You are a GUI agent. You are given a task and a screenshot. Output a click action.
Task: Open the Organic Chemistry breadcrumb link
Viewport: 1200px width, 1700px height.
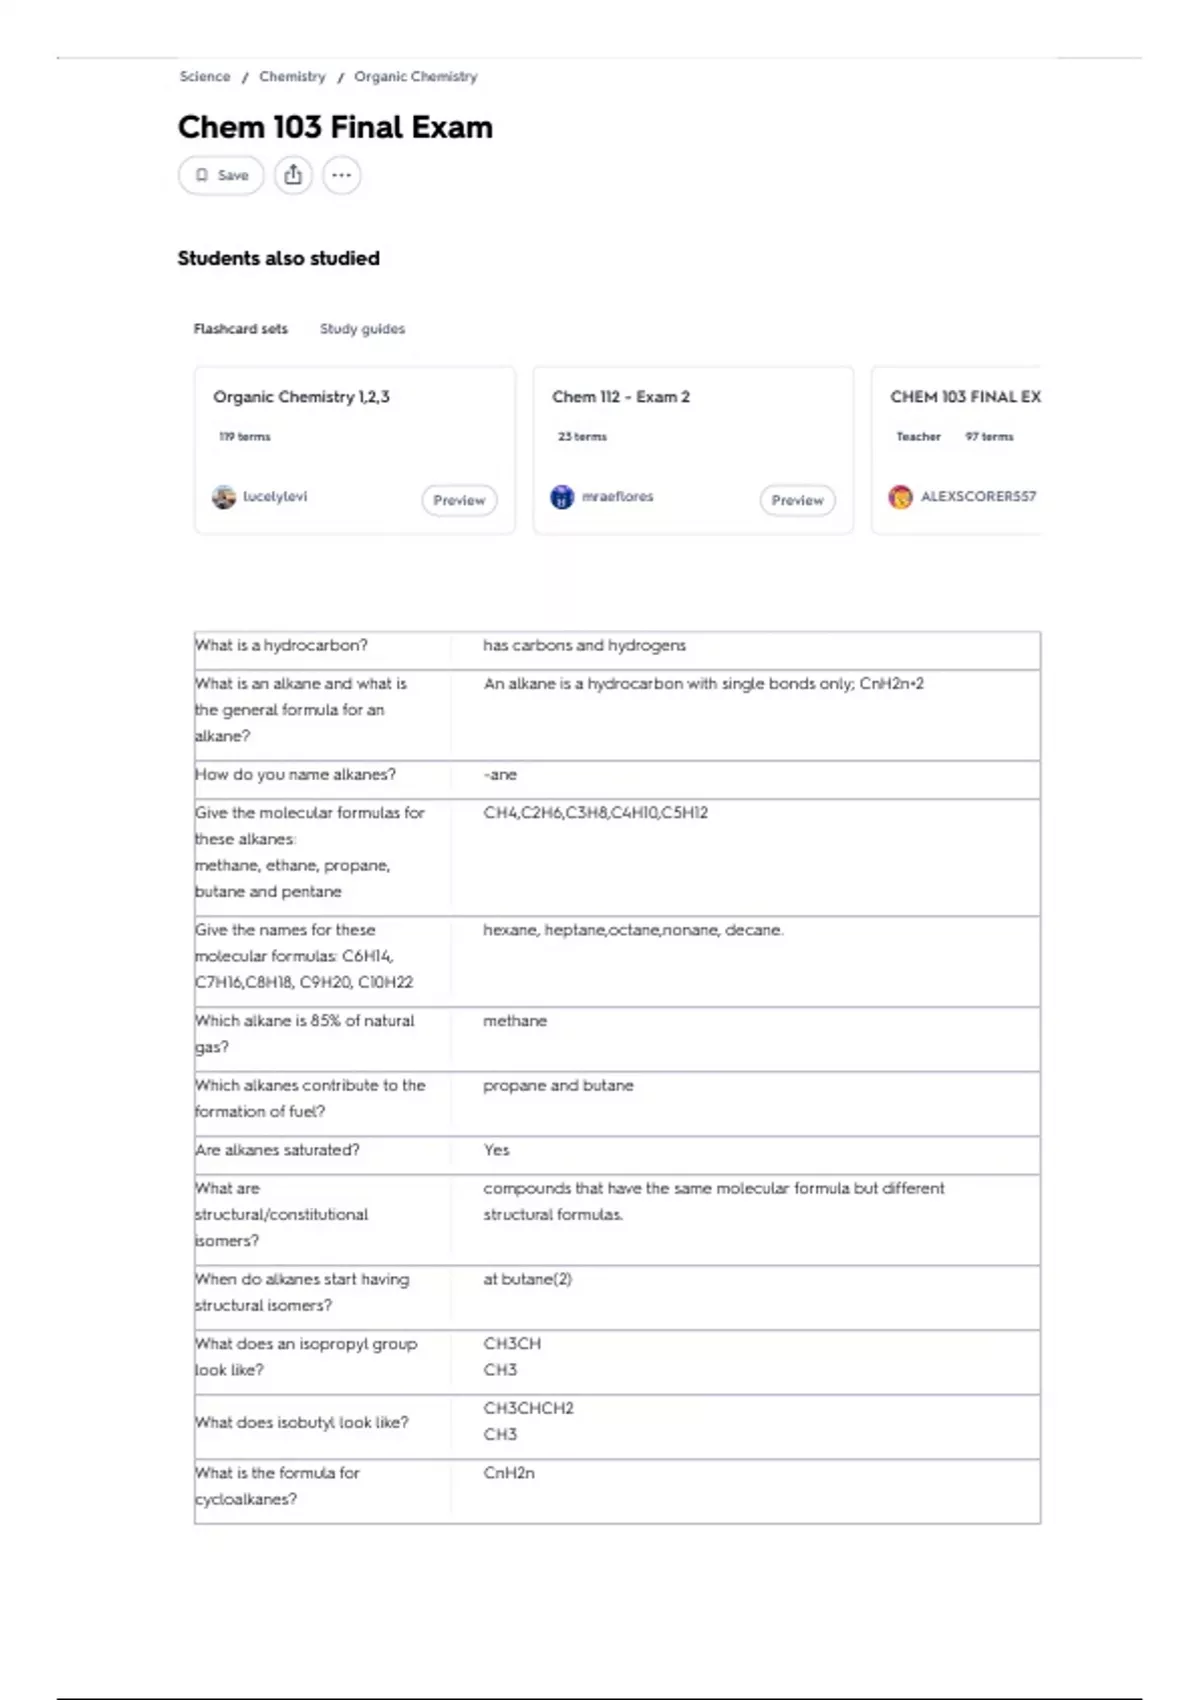(x=416, y=77)
